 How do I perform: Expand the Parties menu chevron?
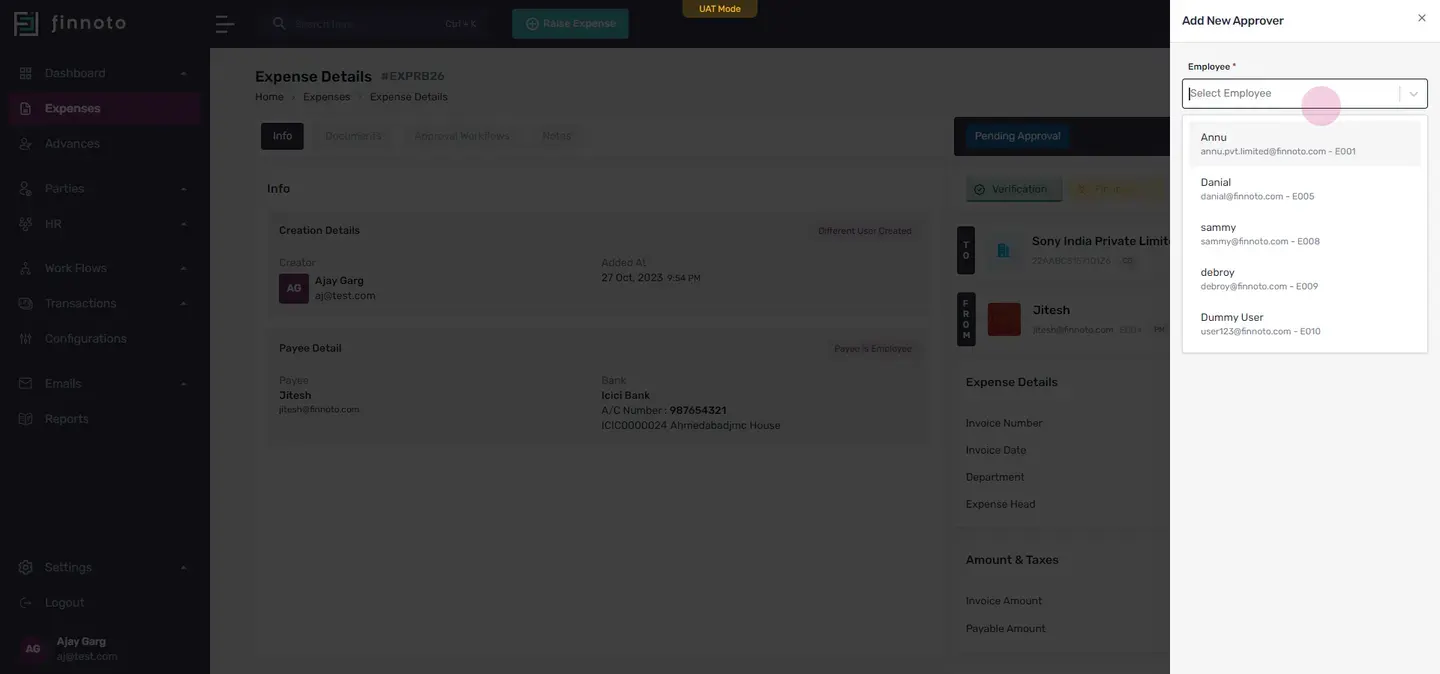[x=183, y=189]
